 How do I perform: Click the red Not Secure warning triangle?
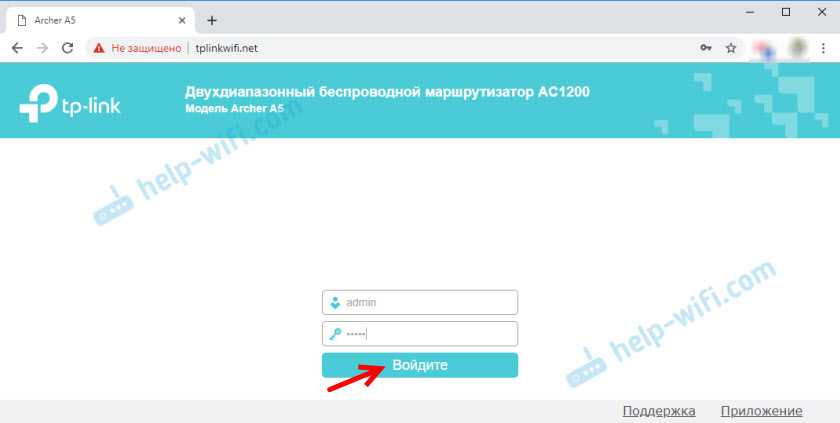[99, 48]
